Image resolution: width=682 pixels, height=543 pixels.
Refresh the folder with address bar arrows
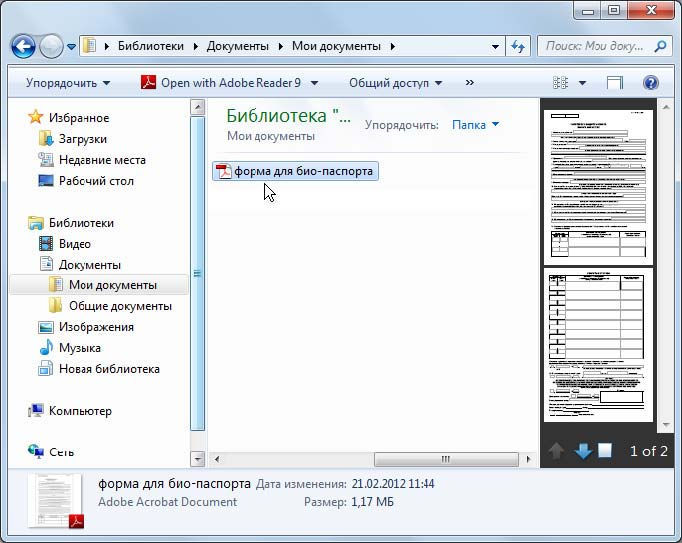[x=518, y=46]
